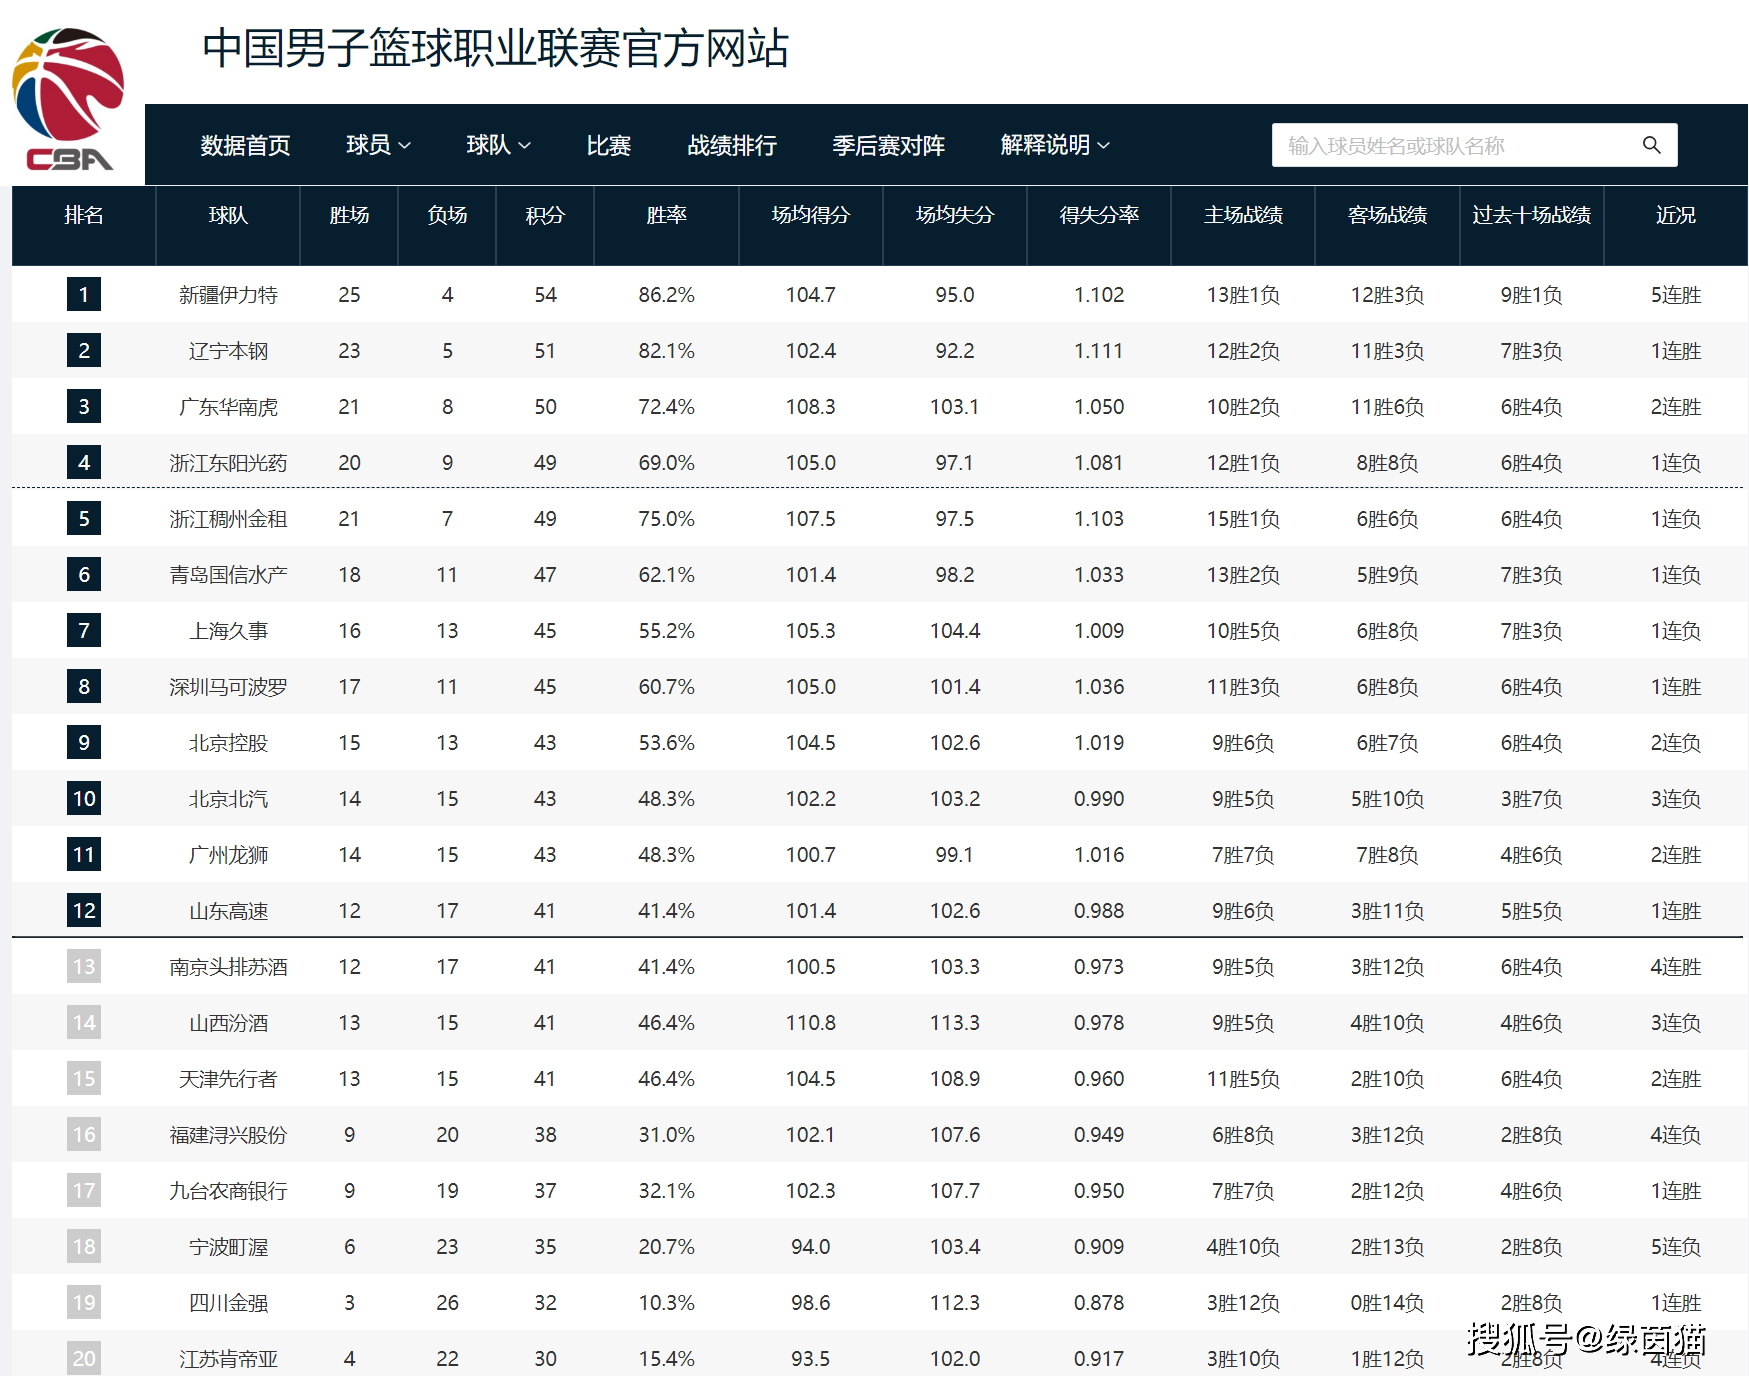
Task: Open team 新疆伊力特
Action: (x=228, y=295)
